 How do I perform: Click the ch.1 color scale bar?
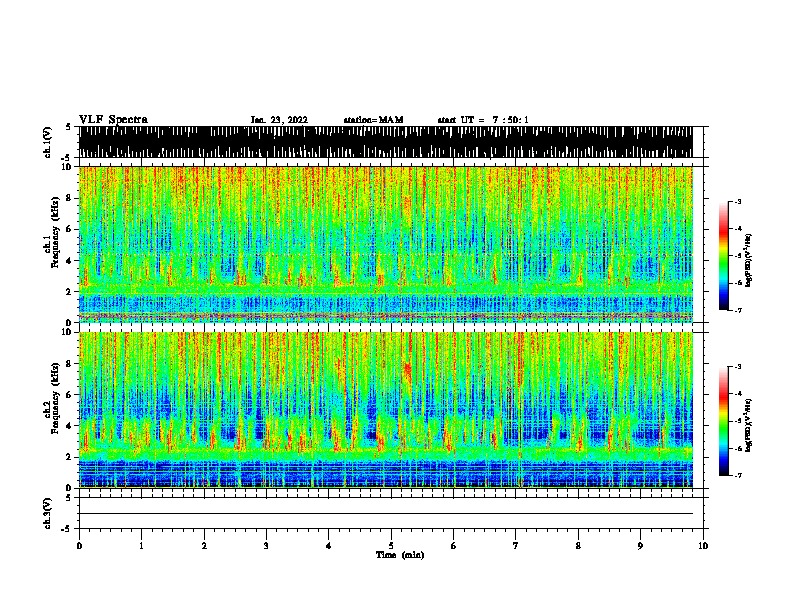(724, 256)
